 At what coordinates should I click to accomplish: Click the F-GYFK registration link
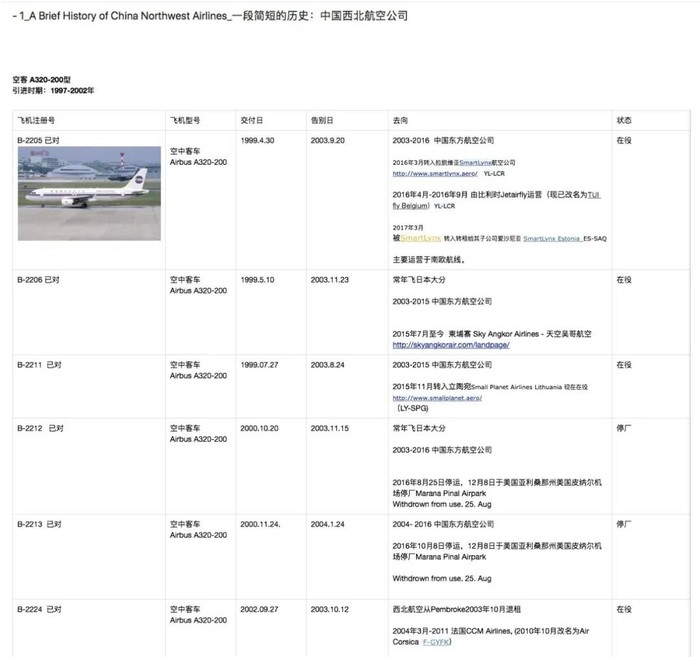pyautogui.click(x=437, y=642)
